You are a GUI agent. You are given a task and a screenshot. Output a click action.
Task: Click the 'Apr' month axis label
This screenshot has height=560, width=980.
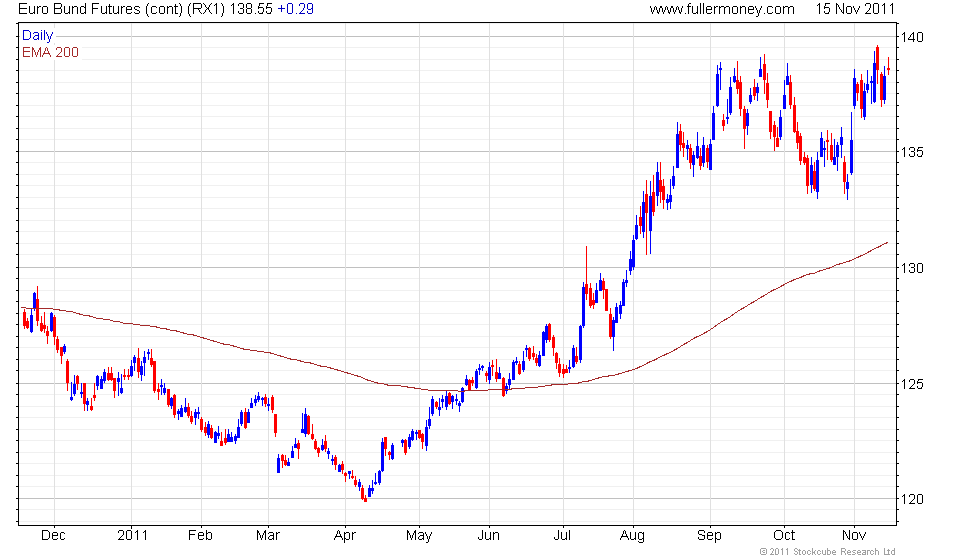tap(345, 536)
